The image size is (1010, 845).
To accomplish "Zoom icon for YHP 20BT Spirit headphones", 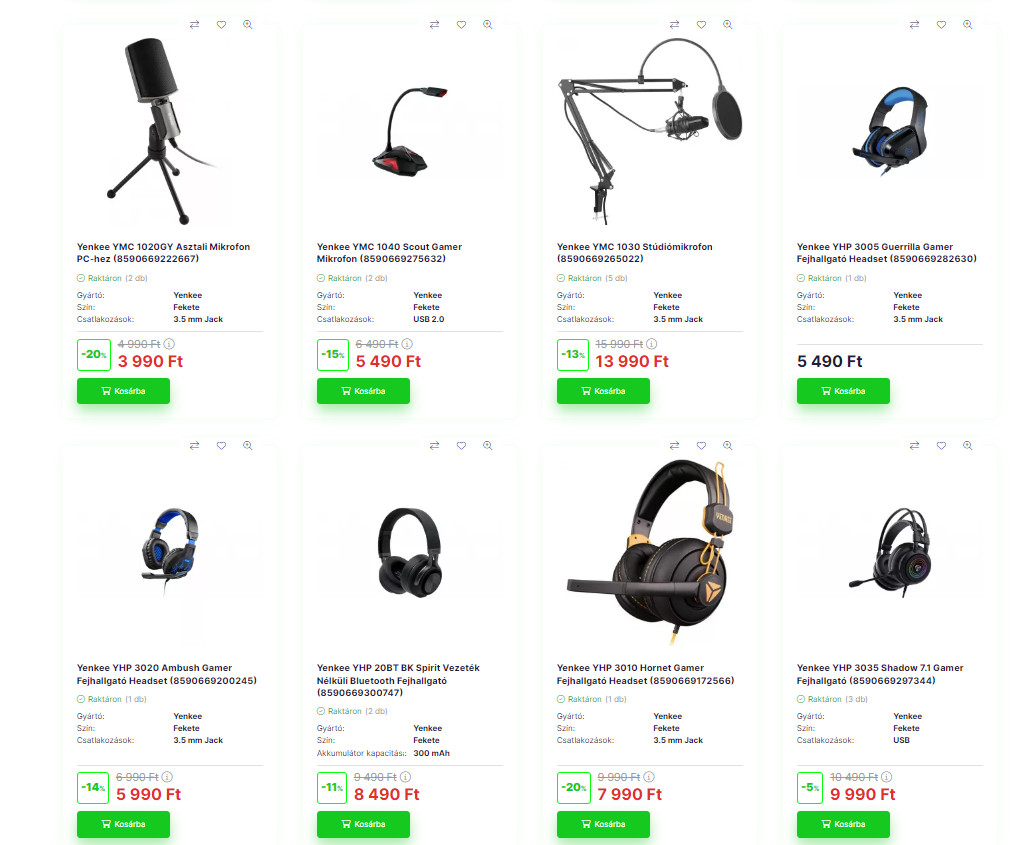I will (x=488, y=446).
